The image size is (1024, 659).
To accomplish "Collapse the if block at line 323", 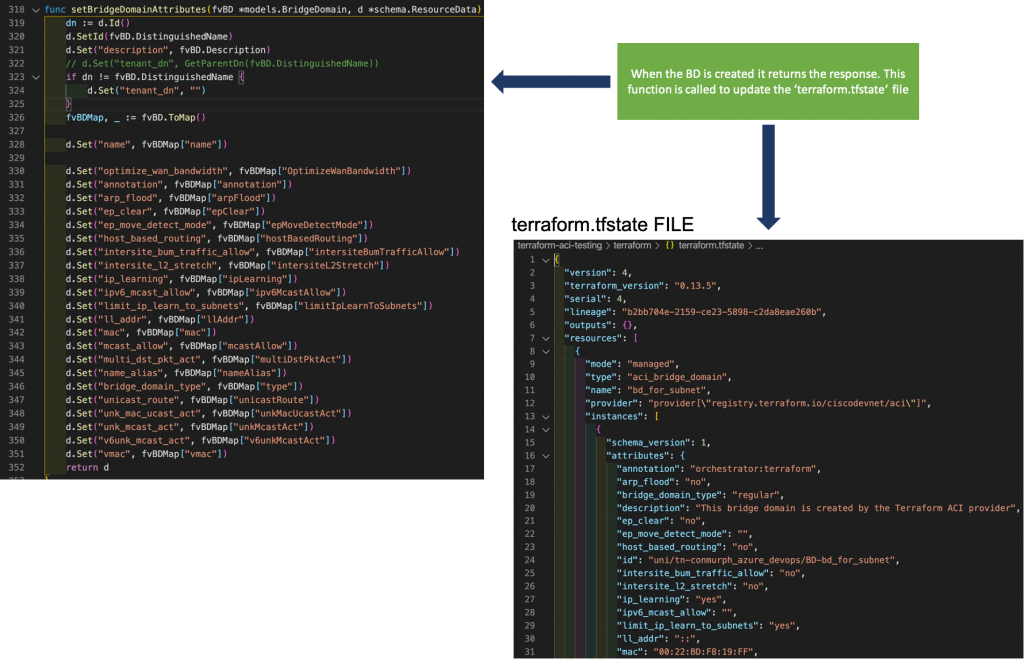I will pos(35,76).
